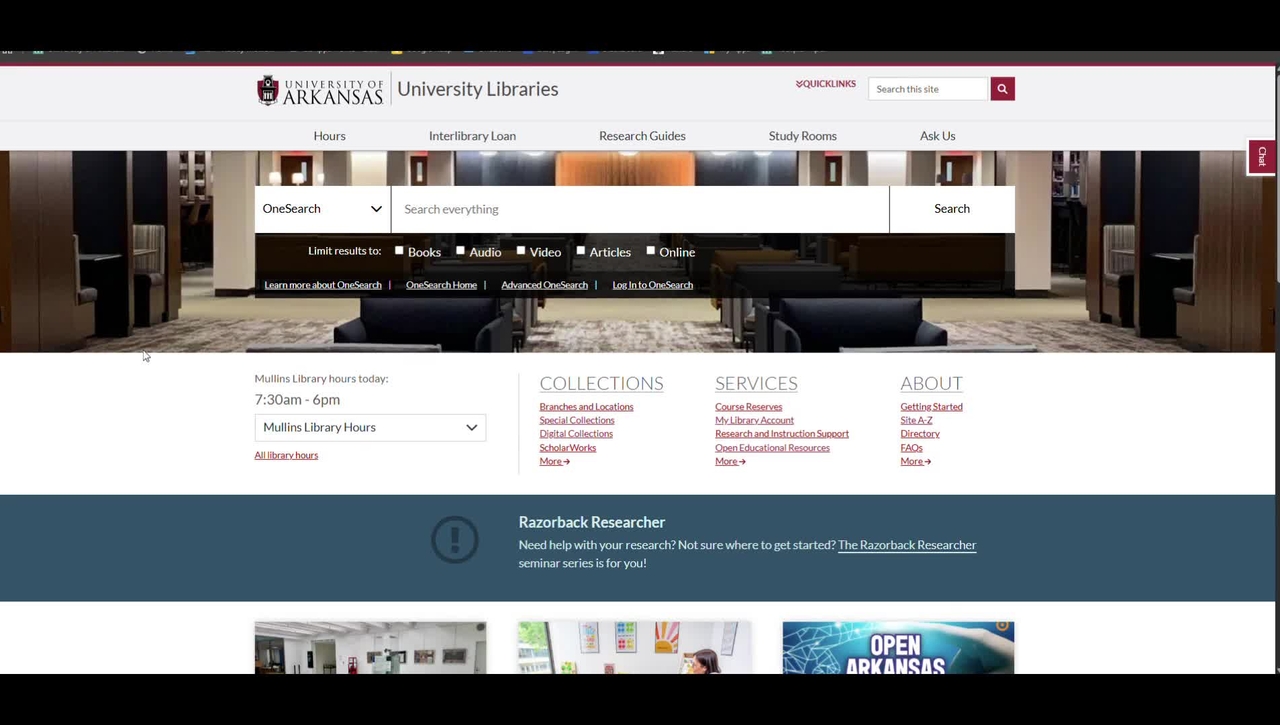Open the Hours menu item
Image resolution: width=1280 pixels, height=725 pixels.
click(329, 136)
